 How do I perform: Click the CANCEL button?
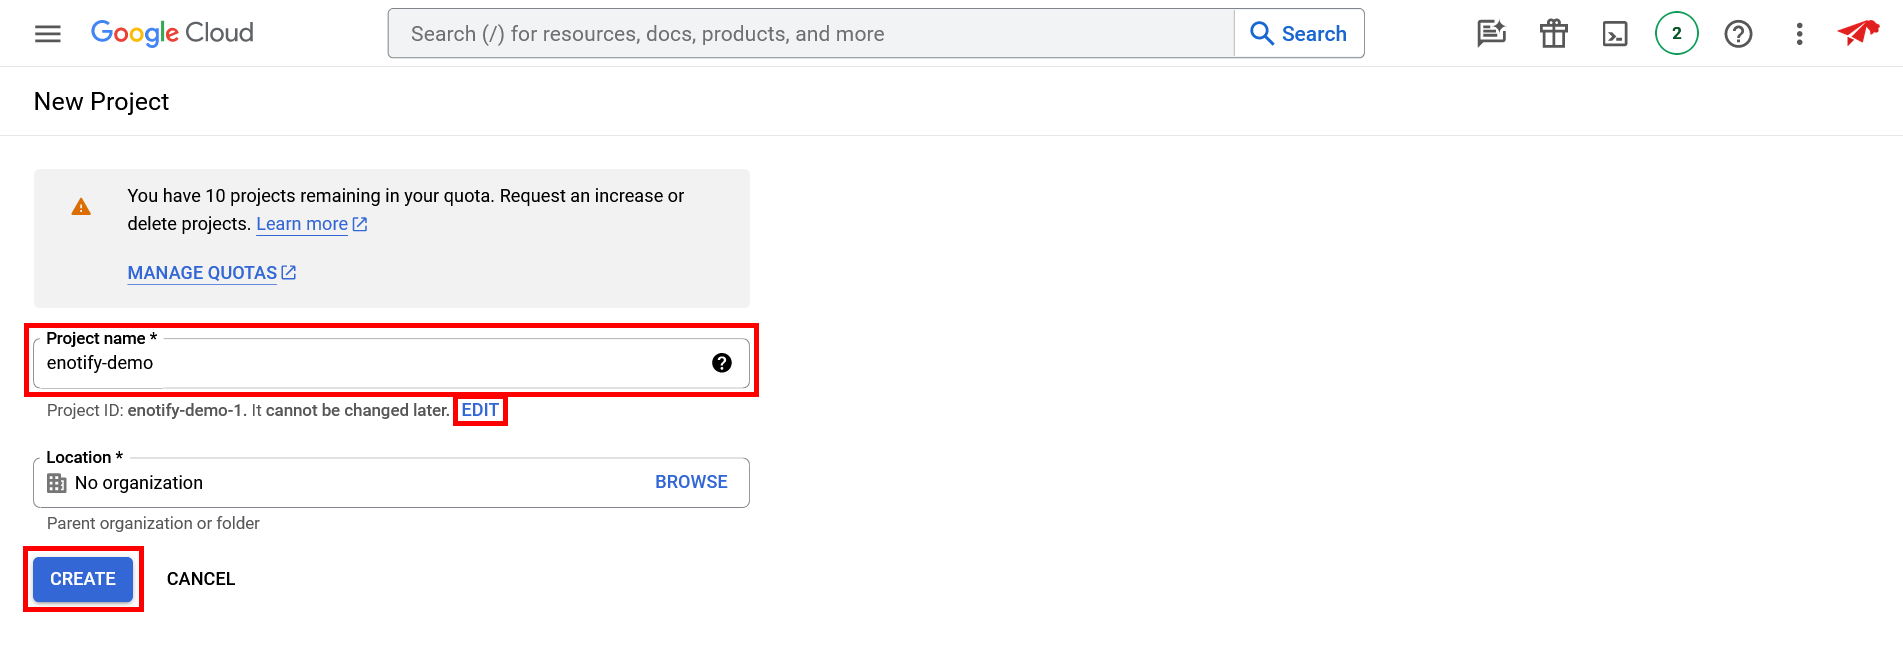click(x=201, y=579)
